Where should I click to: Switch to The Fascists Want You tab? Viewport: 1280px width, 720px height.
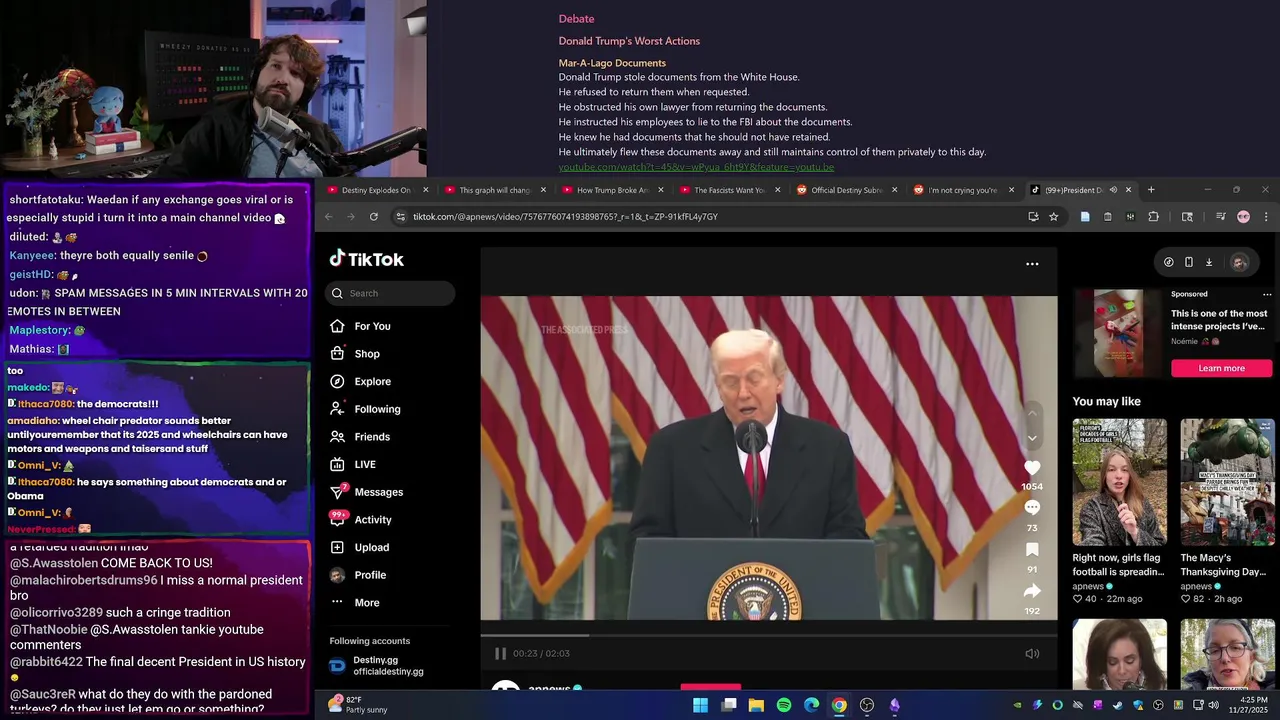(x=729, y=190)
